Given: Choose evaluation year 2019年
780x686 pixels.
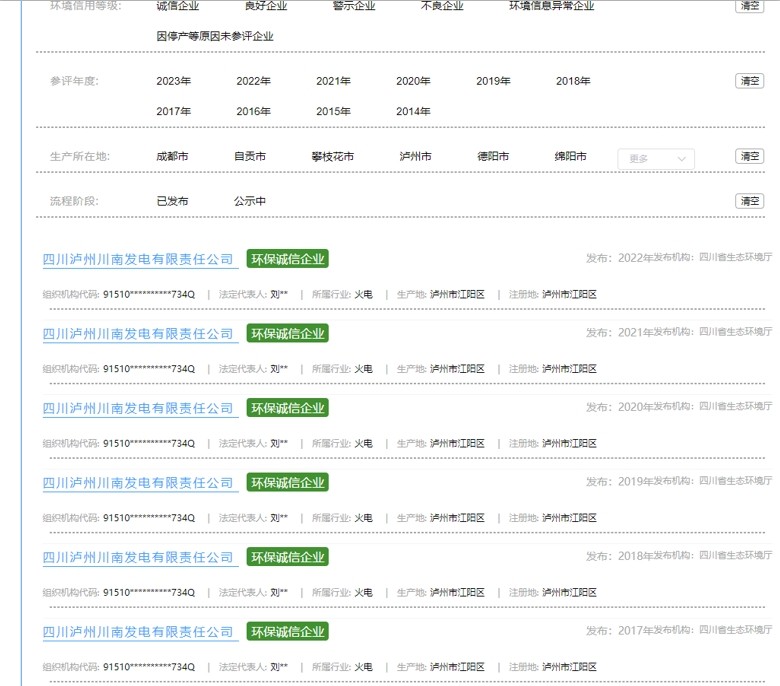Looking at the screenshot, I should pyautogui.click(x=493, y=81).
